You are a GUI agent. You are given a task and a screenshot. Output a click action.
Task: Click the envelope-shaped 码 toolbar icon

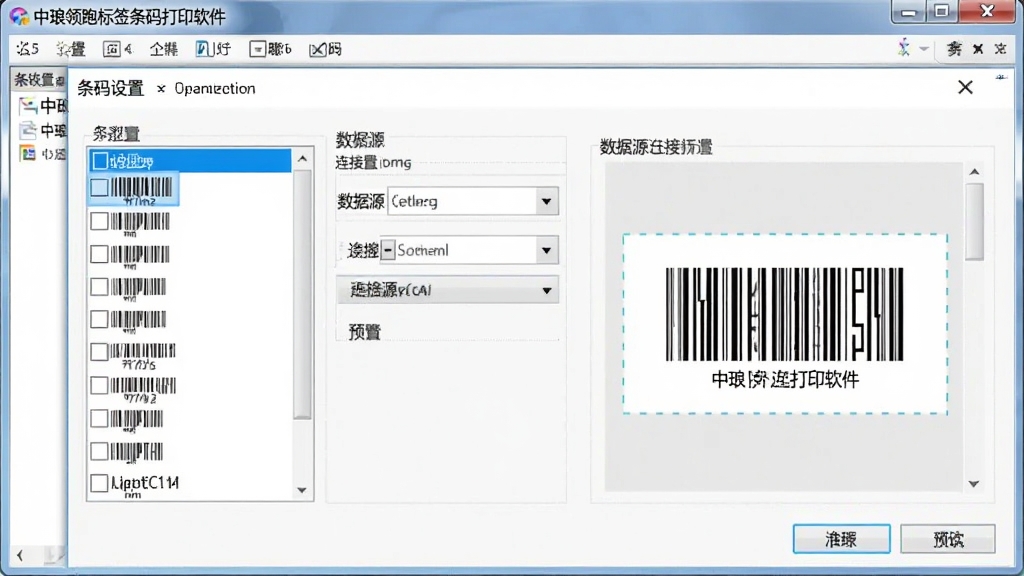coord(325,49)
